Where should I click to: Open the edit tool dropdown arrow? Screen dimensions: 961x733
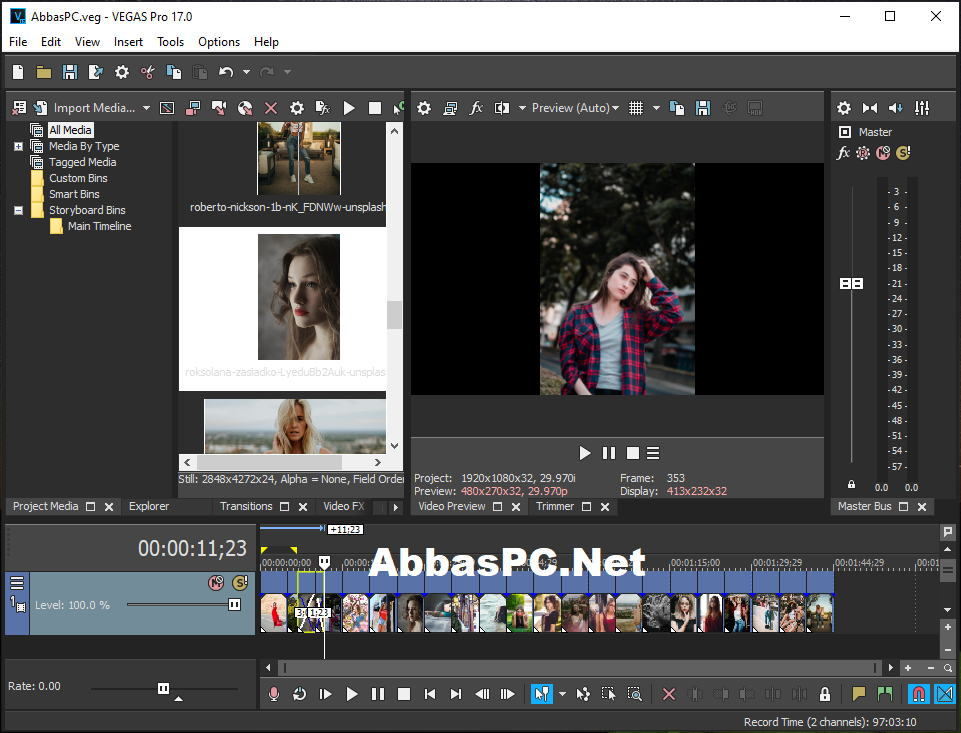pos(563,694)
